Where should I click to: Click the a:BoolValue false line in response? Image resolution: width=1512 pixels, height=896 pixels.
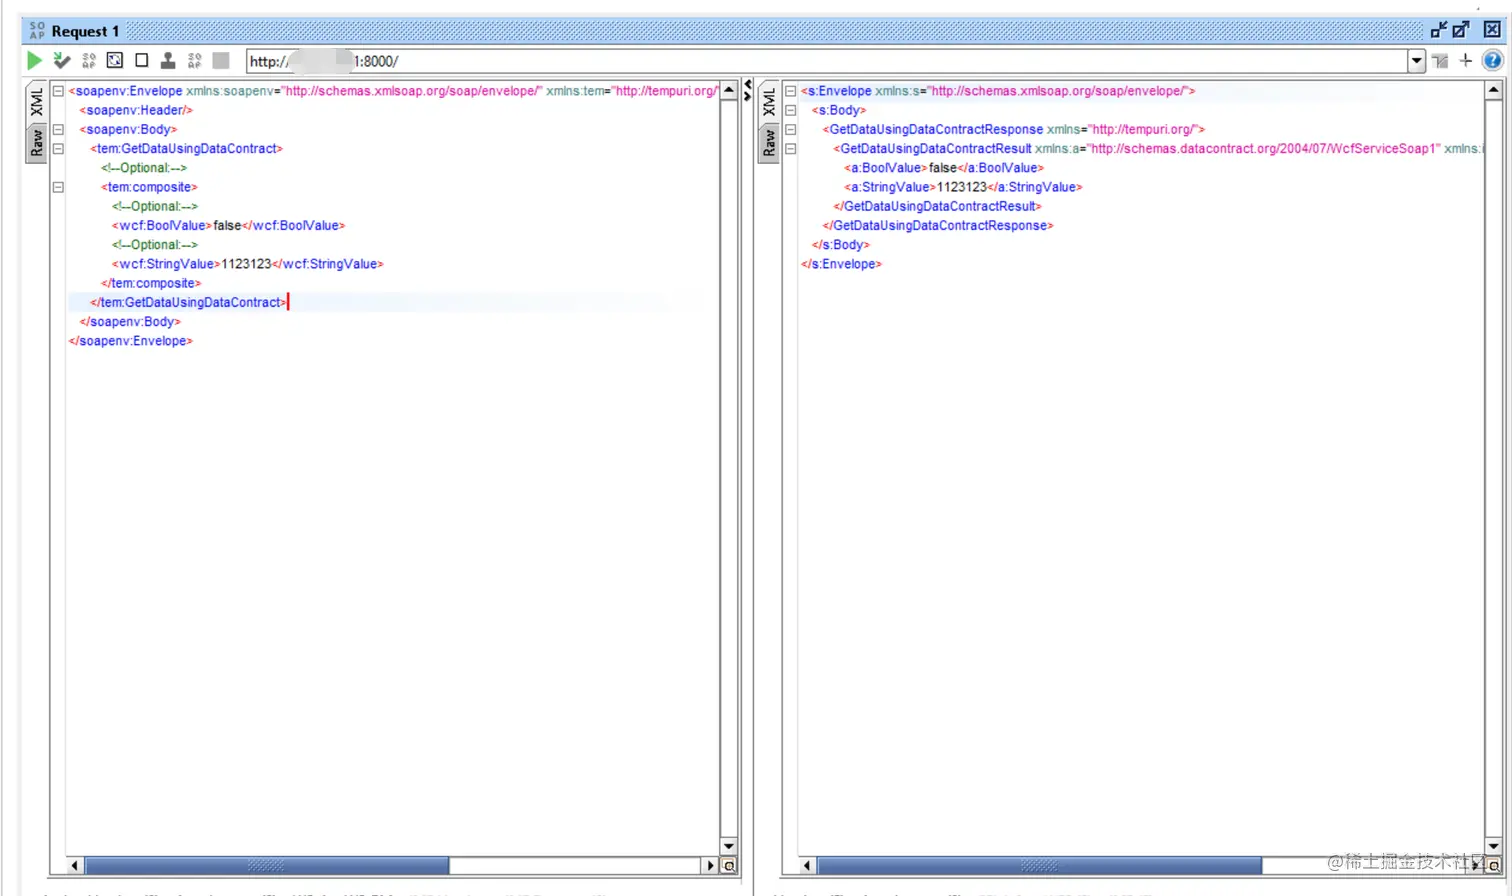point(943,168)
